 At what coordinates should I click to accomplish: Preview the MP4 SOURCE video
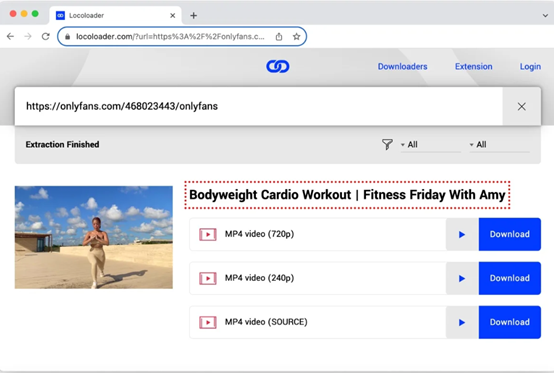462,322
